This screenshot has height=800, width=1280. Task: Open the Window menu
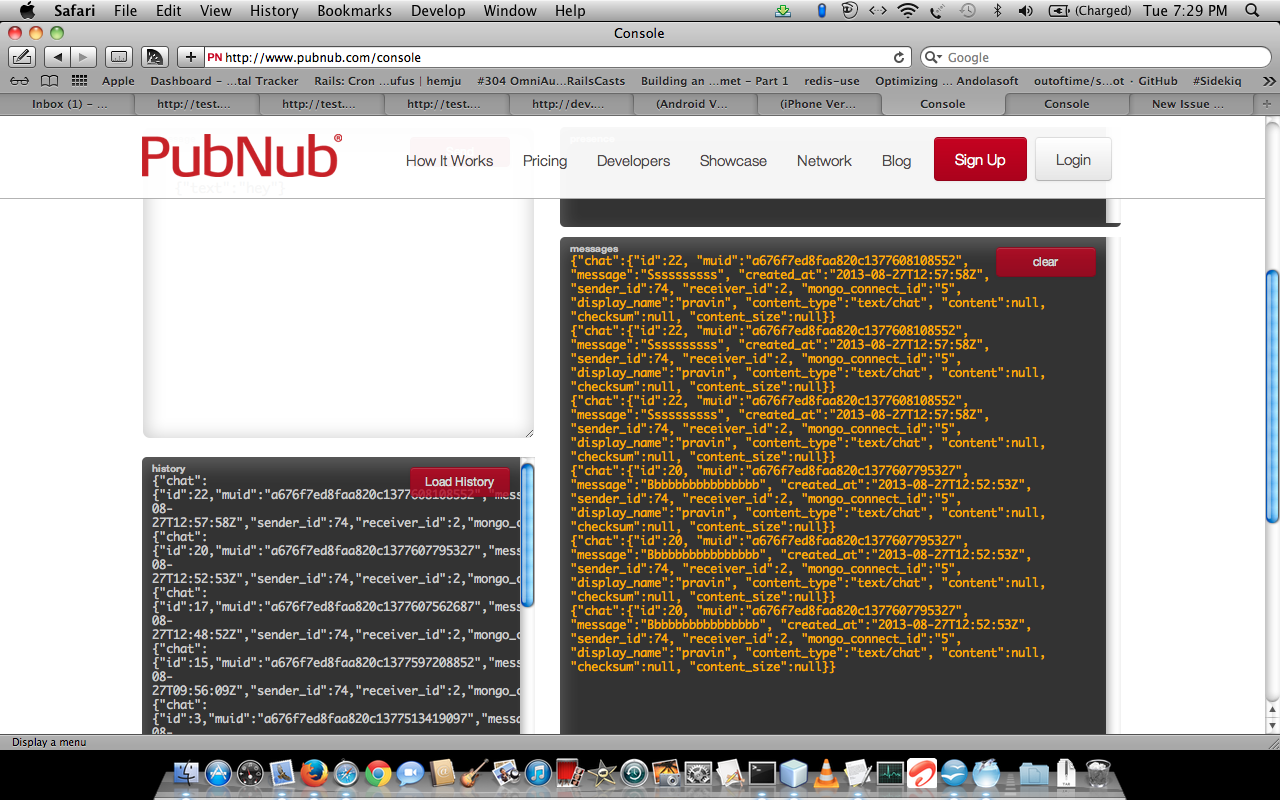509,11
